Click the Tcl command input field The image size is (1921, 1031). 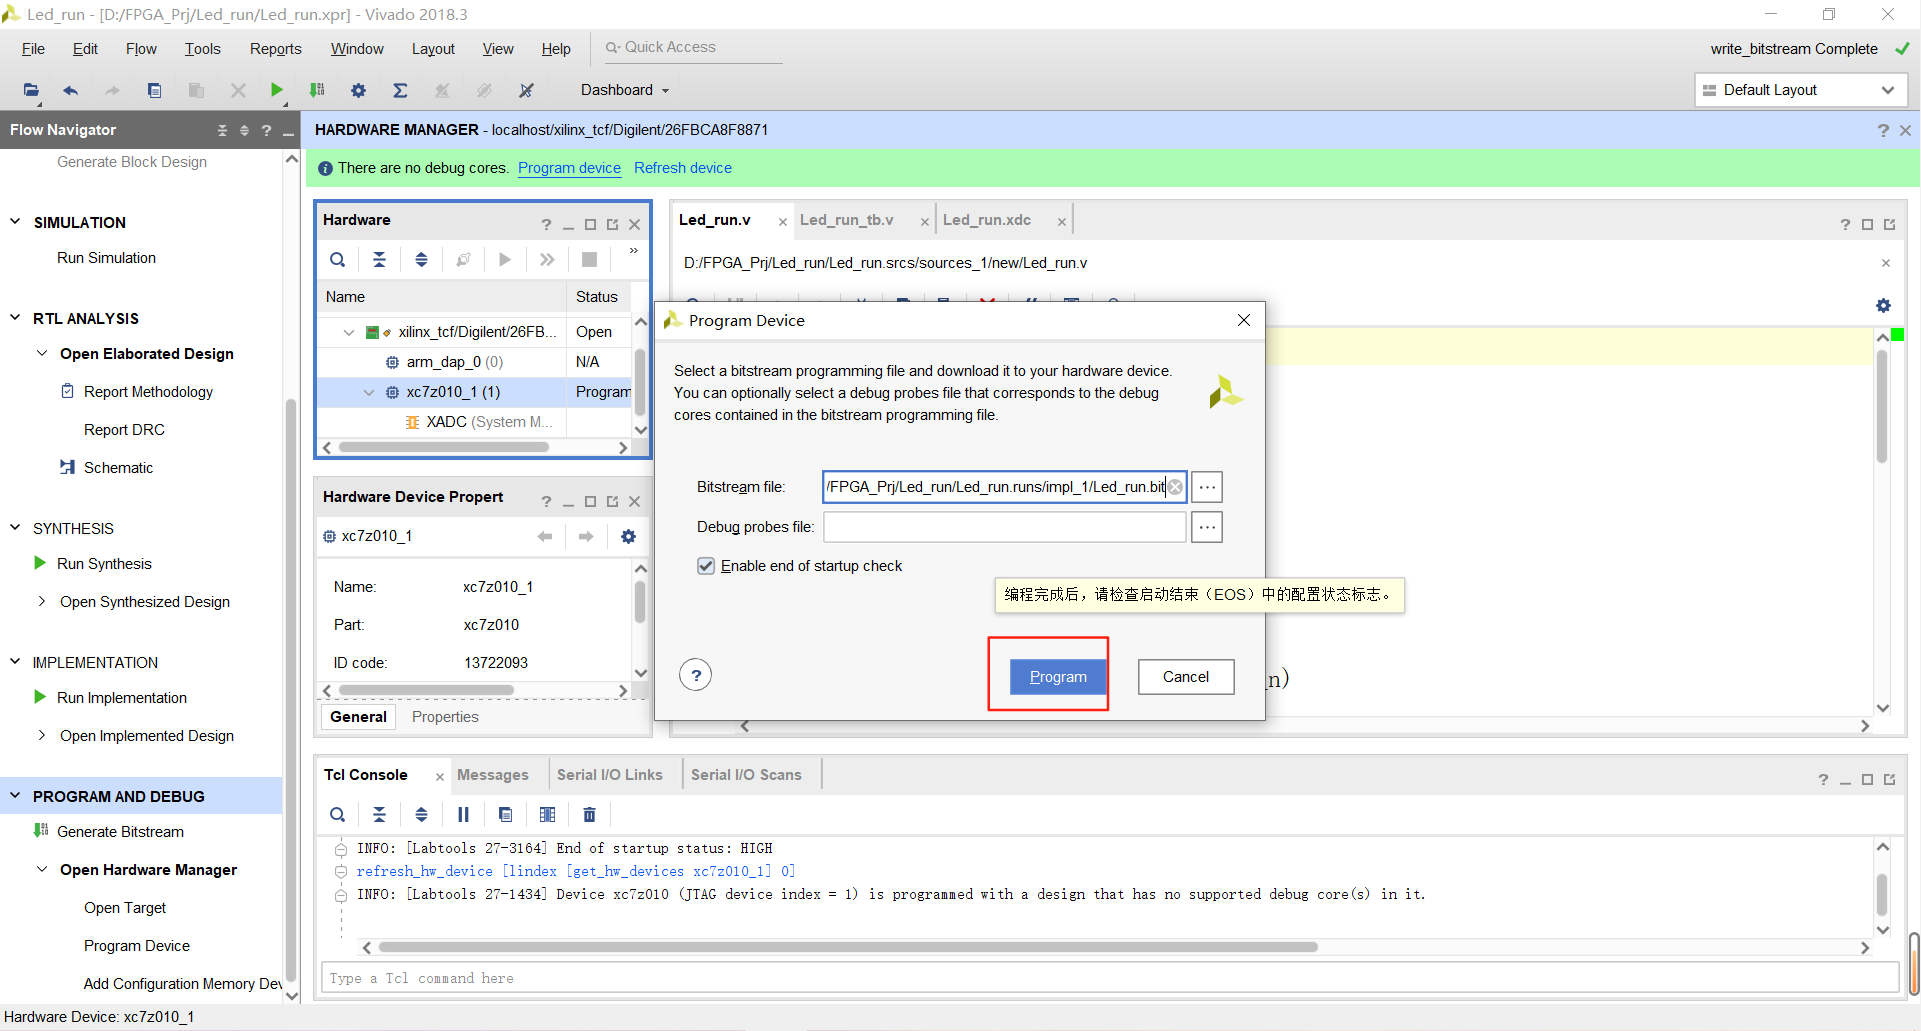point(1109,978)
